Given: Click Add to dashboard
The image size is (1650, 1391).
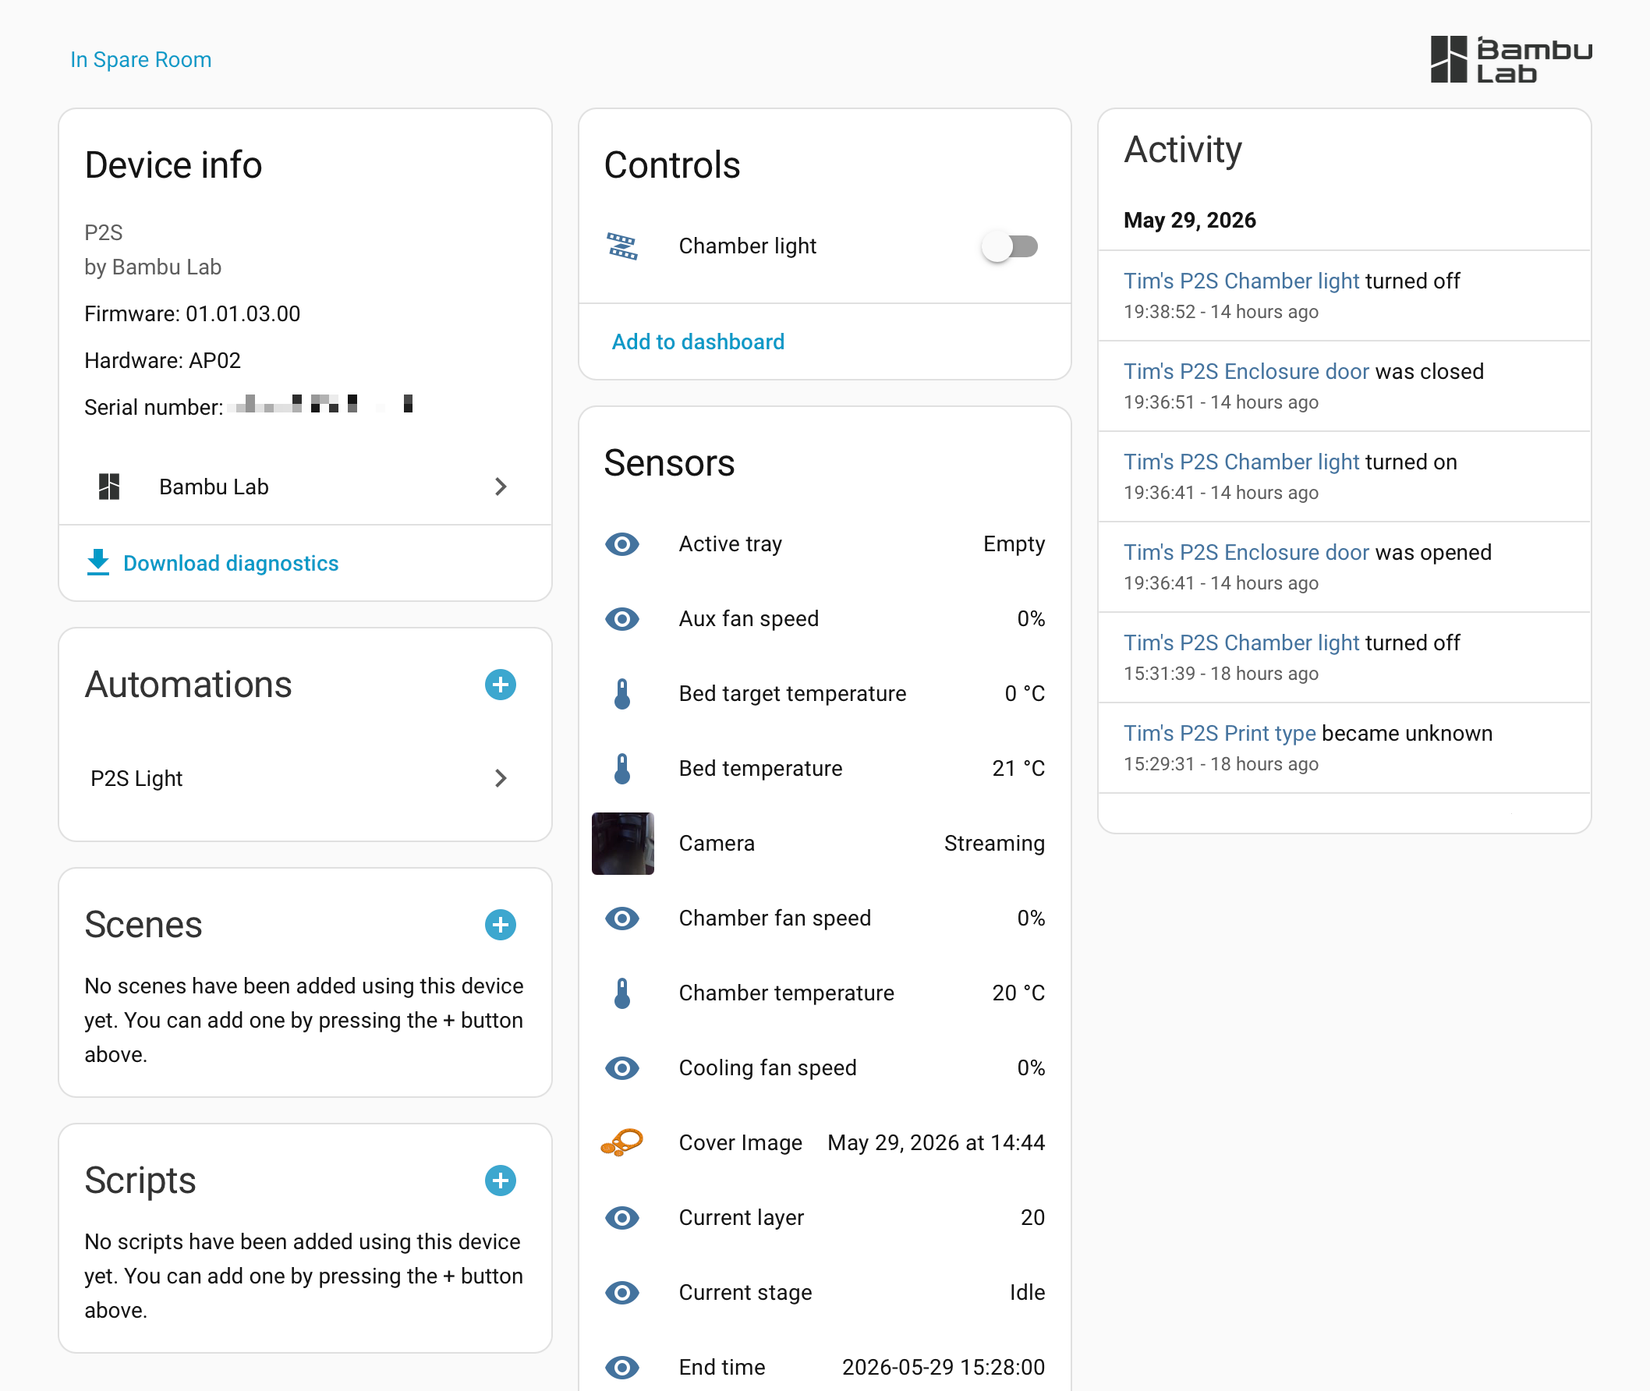Looking at the screenshot, I should 698,342.
